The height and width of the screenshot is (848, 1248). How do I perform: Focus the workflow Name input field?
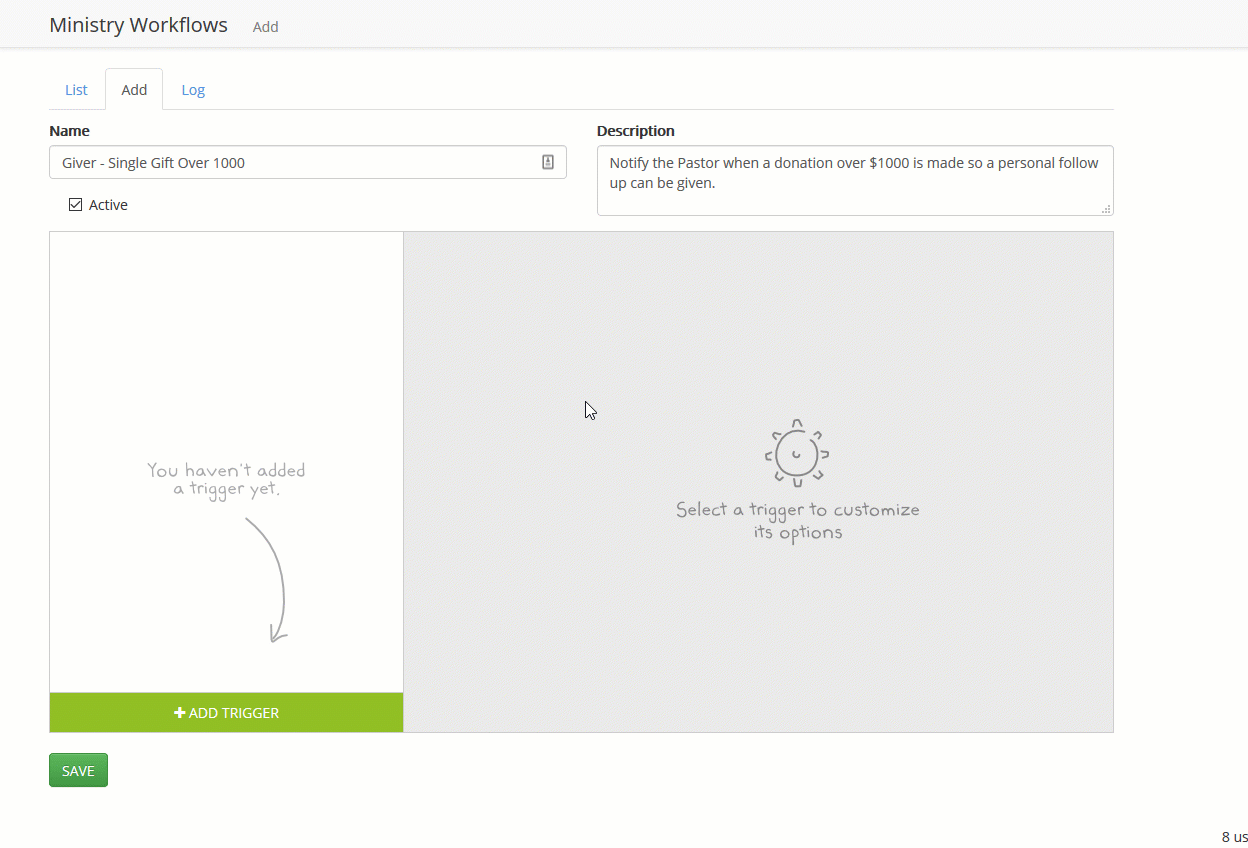(x=290, y=162)
